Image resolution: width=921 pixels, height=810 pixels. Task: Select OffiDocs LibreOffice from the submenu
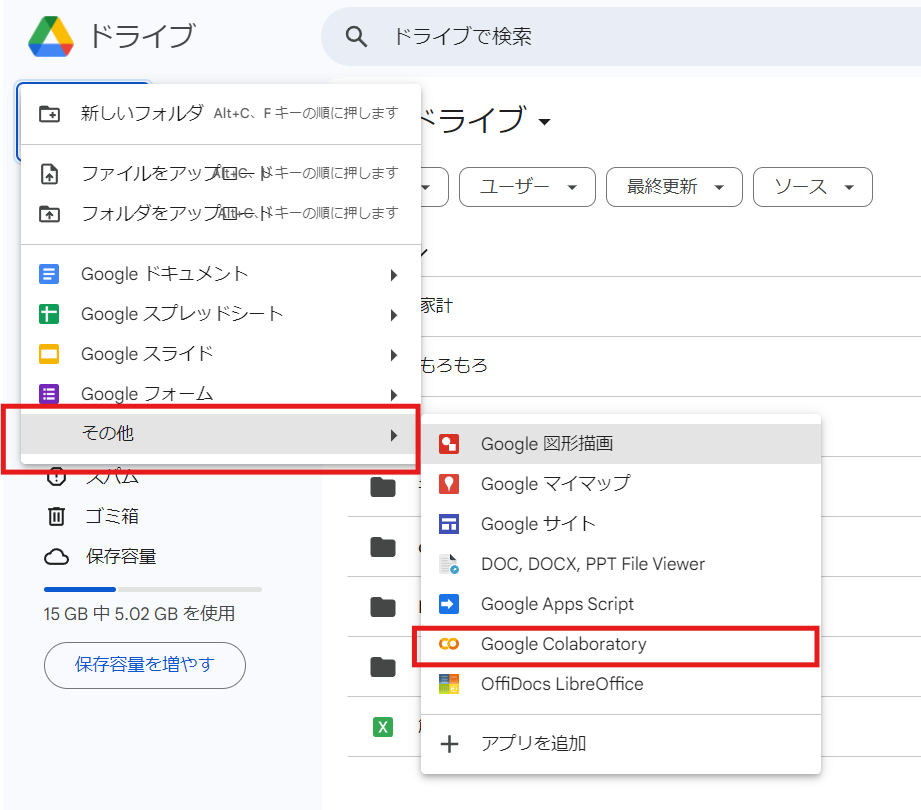point(621,684)
